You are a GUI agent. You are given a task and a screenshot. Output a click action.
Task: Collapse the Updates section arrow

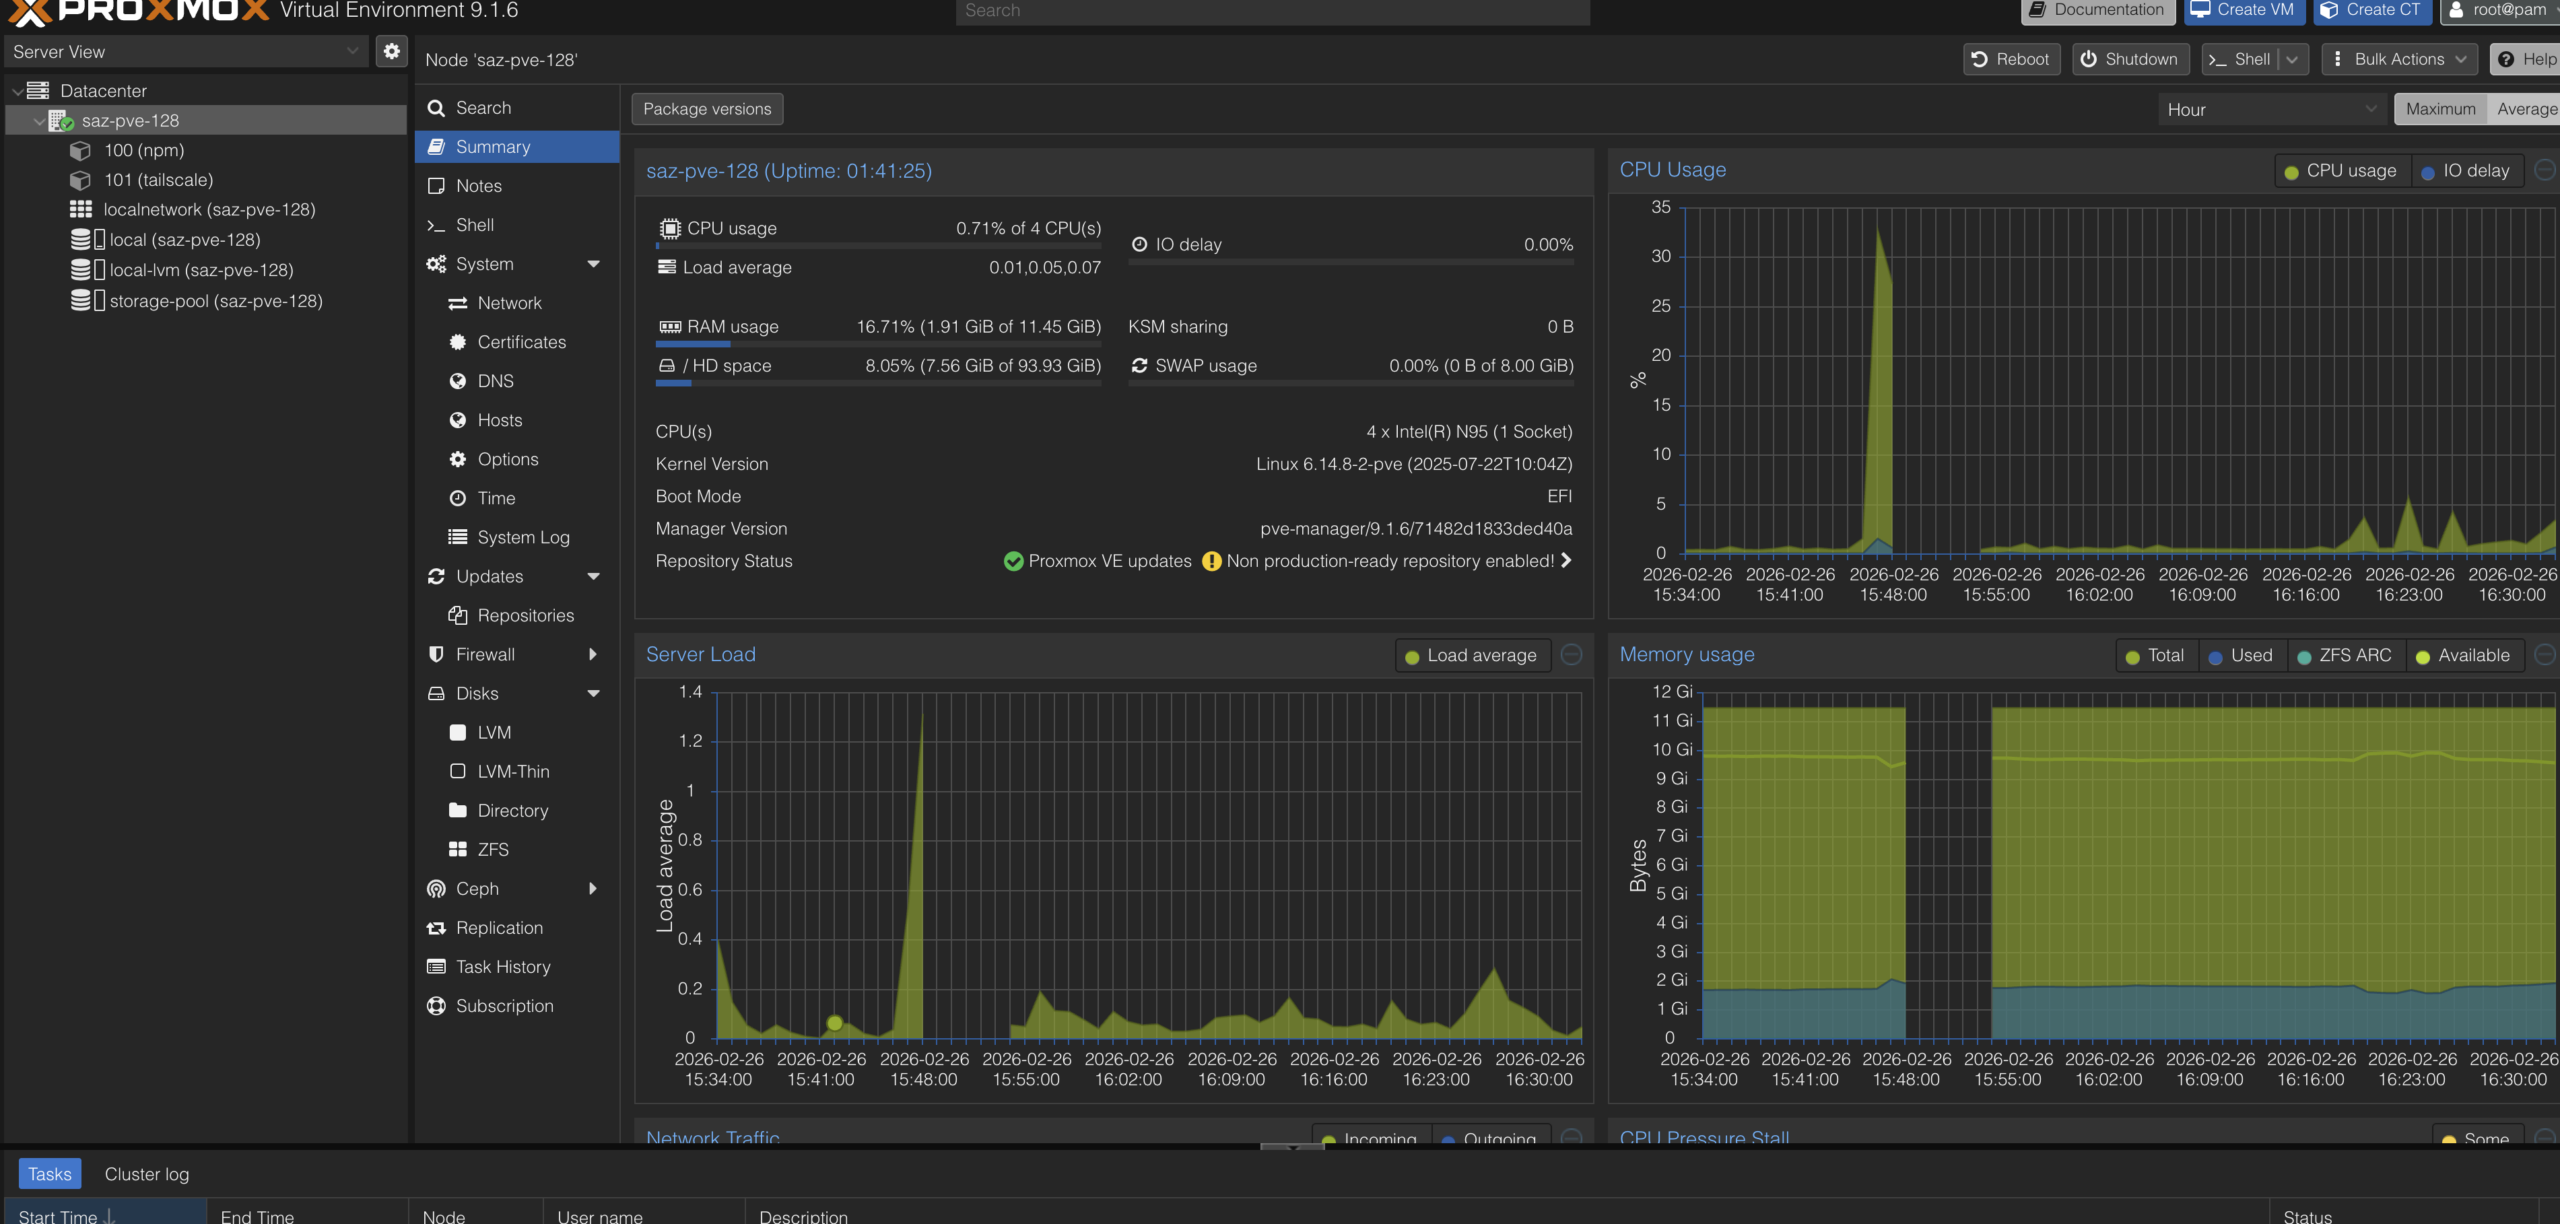pyautogui.click(x=593, y=576)
